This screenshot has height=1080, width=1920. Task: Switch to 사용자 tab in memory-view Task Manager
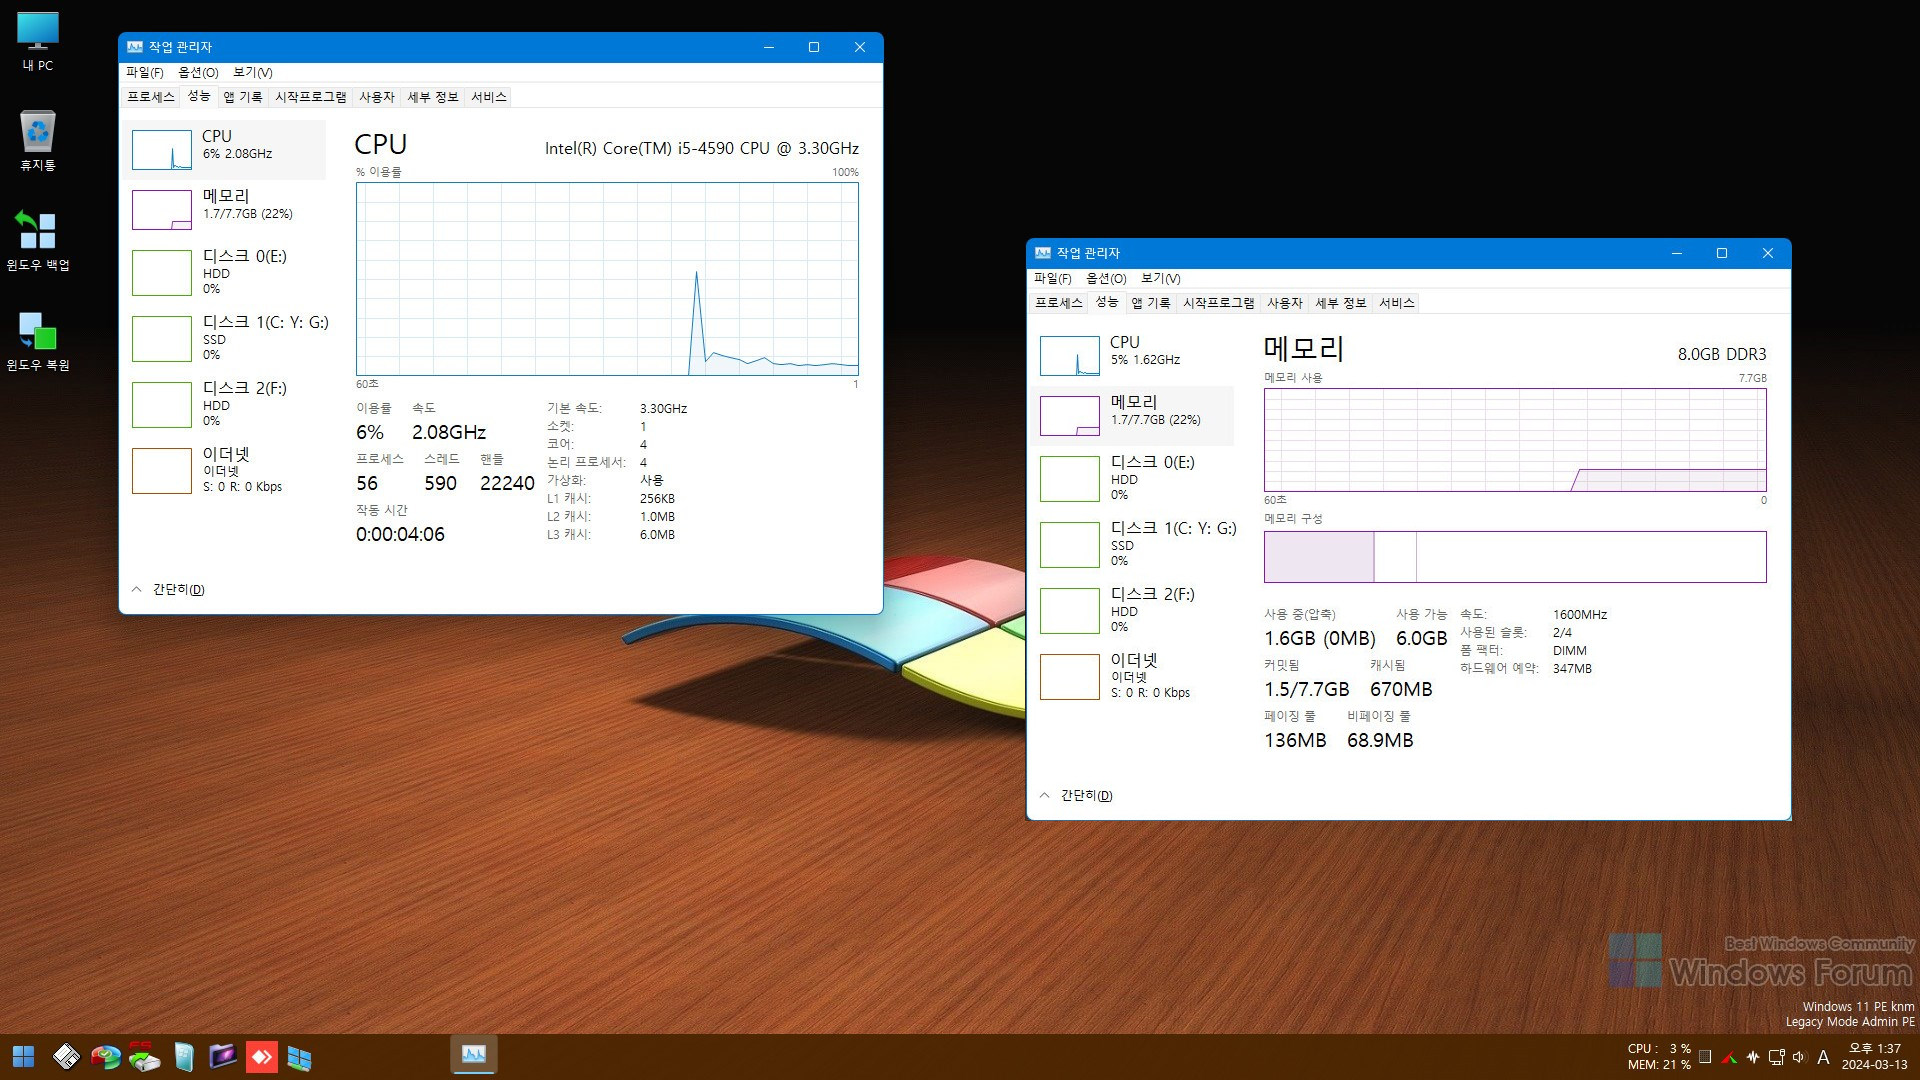(1285, 303)
